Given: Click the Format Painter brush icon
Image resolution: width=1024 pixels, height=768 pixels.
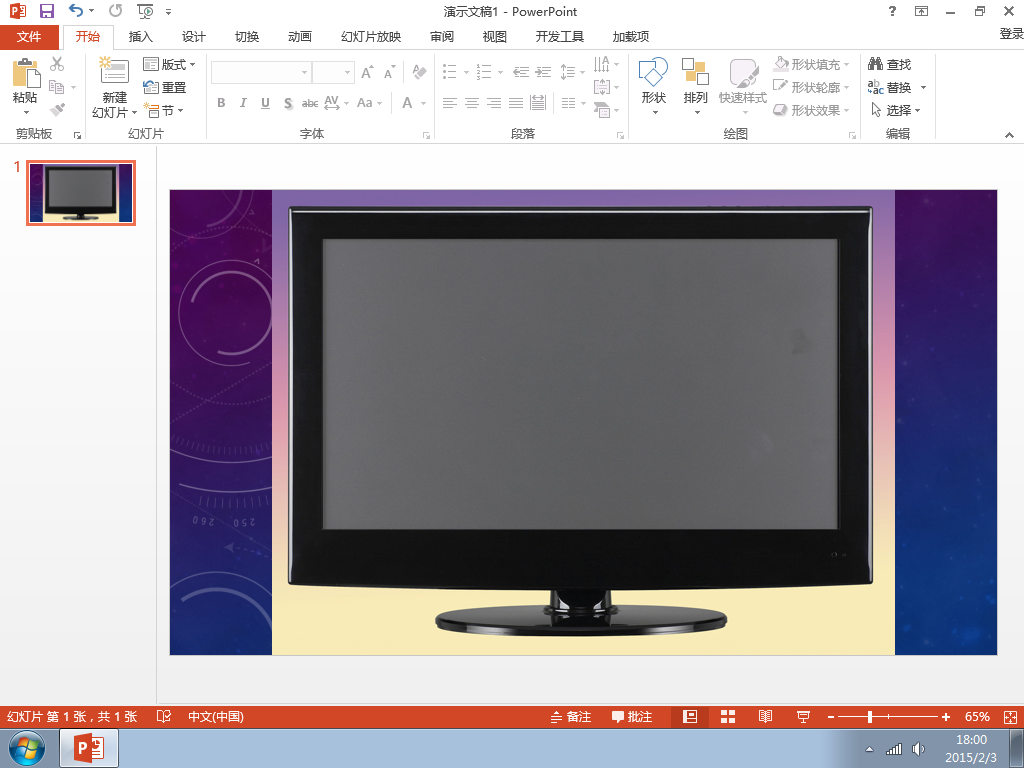Looking at the screenshot, I should pyautogui.click(x=57, y=110).
